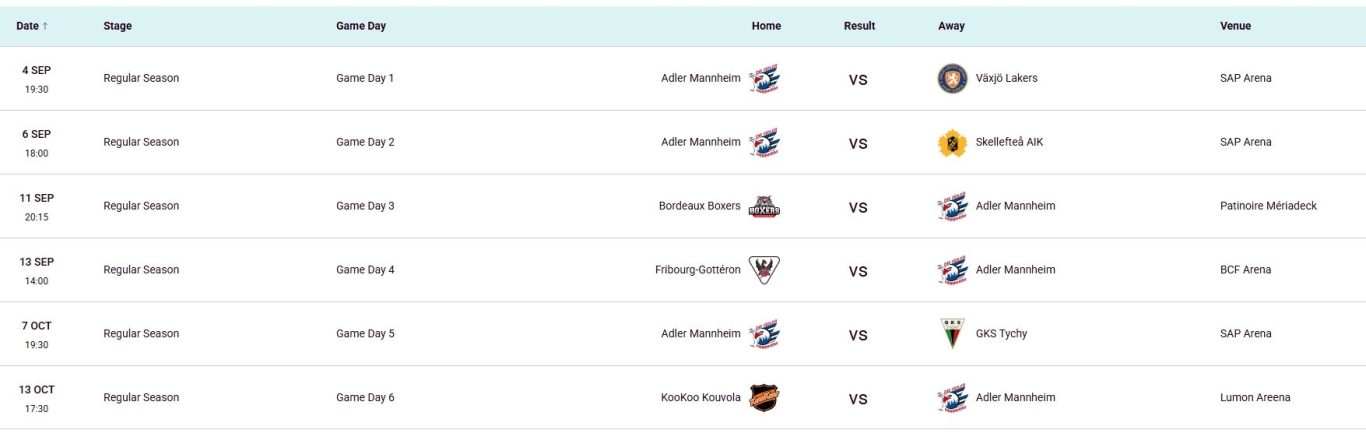
Task: Select the 13 OCT date cell
Action: (x=37, y=398)
